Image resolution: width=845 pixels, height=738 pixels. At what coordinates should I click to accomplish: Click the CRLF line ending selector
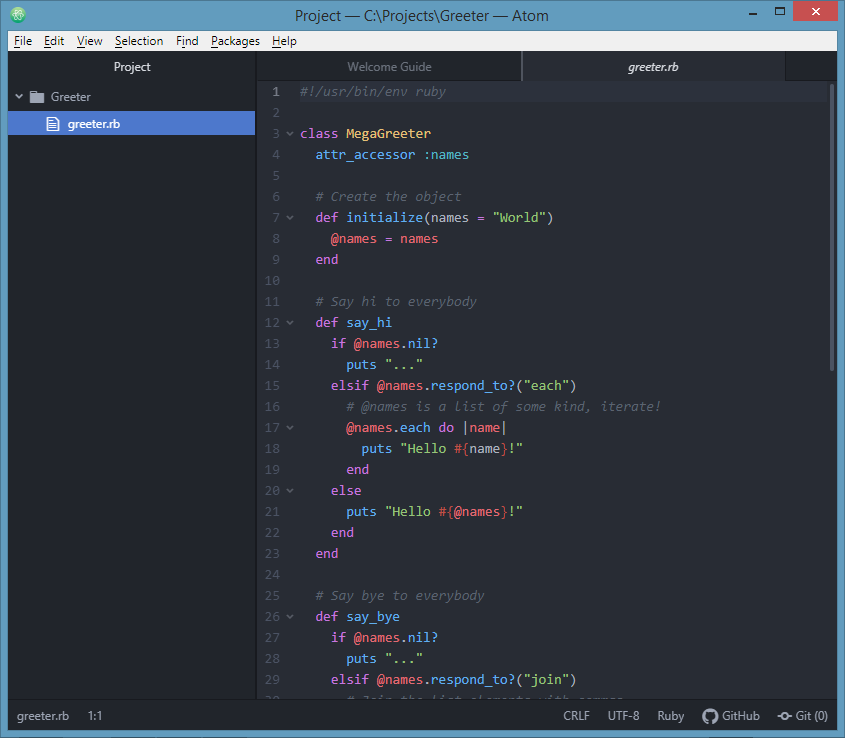pyautogui.click(x=576, y=716)
